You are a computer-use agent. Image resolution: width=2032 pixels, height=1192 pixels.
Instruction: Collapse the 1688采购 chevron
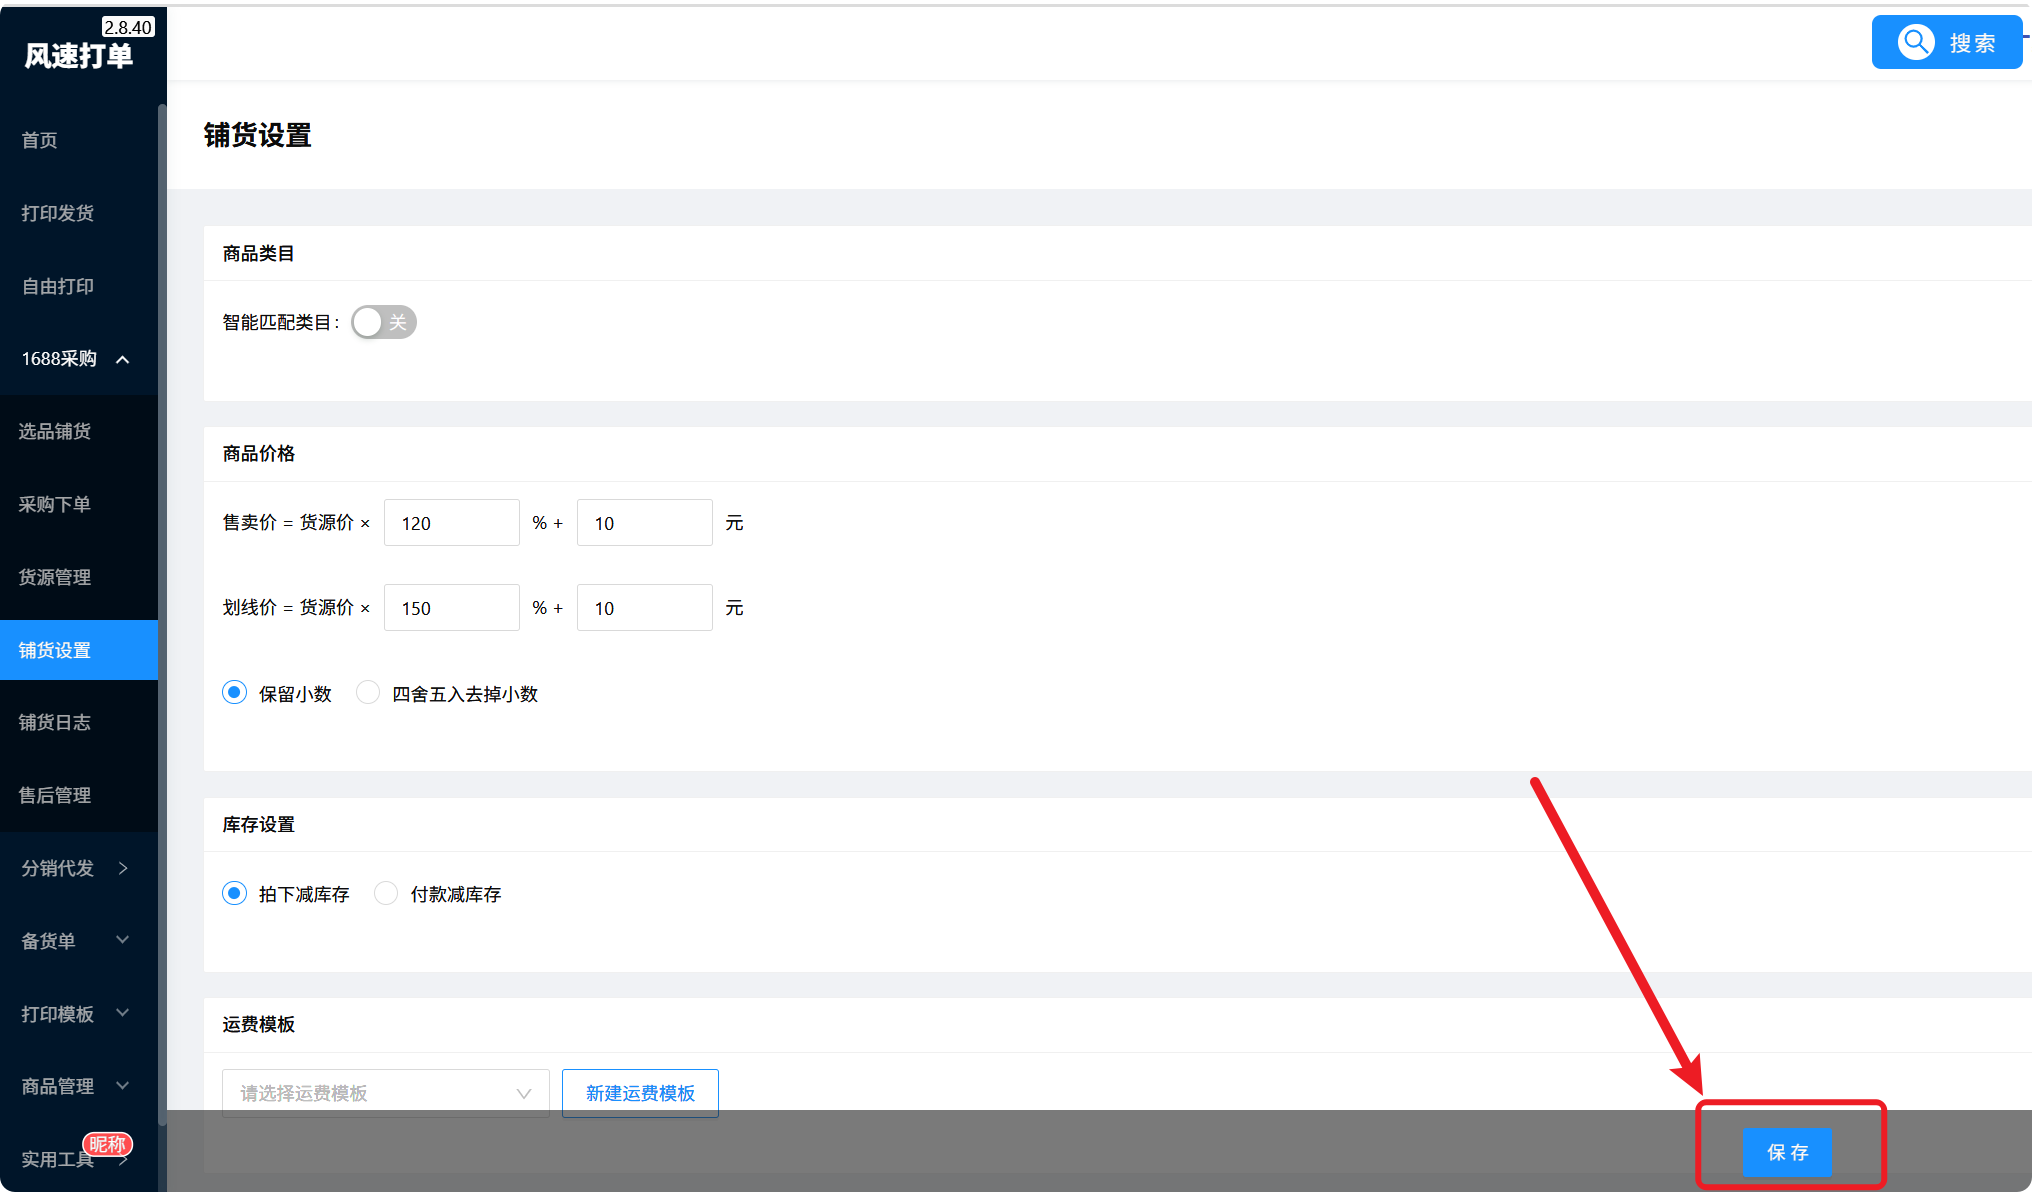123,359
